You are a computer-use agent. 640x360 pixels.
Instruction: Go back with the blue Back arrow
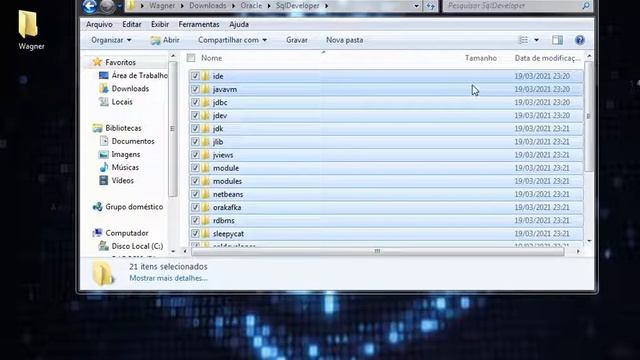click(x=89, y=6)
